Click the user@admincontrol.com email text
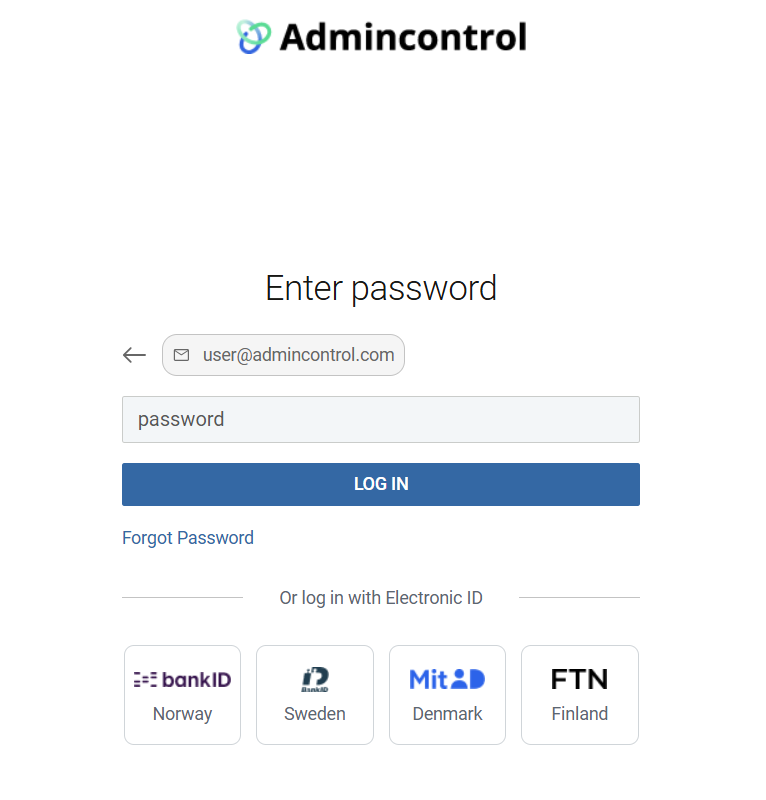Screen dimensions: 766x800 click(299, 355)
